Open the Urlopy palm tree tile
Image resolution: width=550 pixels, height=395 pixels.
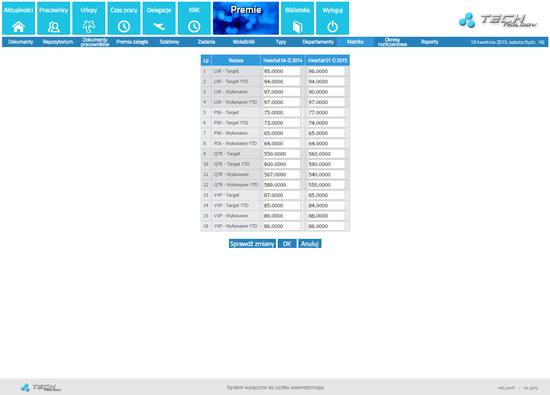89,18
